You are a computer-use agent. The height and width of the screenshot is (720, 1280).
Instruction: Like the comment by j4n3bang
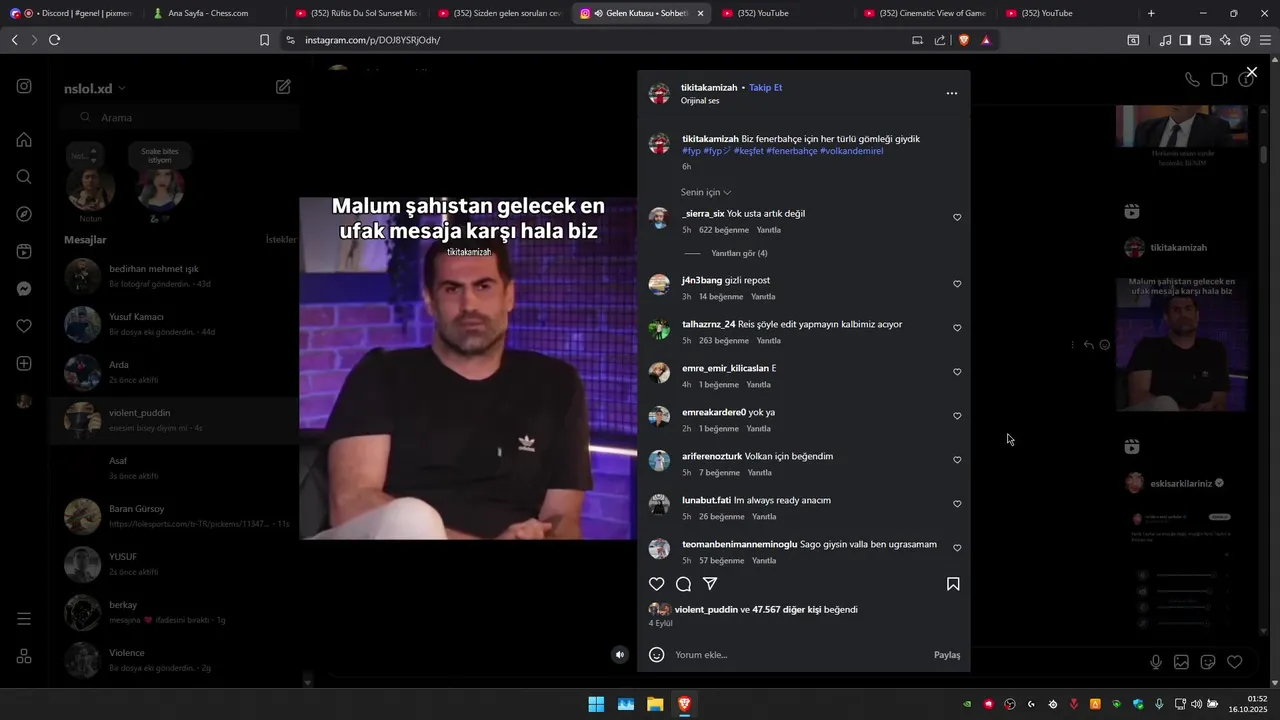pyautogui.click(x=957, y=284)
